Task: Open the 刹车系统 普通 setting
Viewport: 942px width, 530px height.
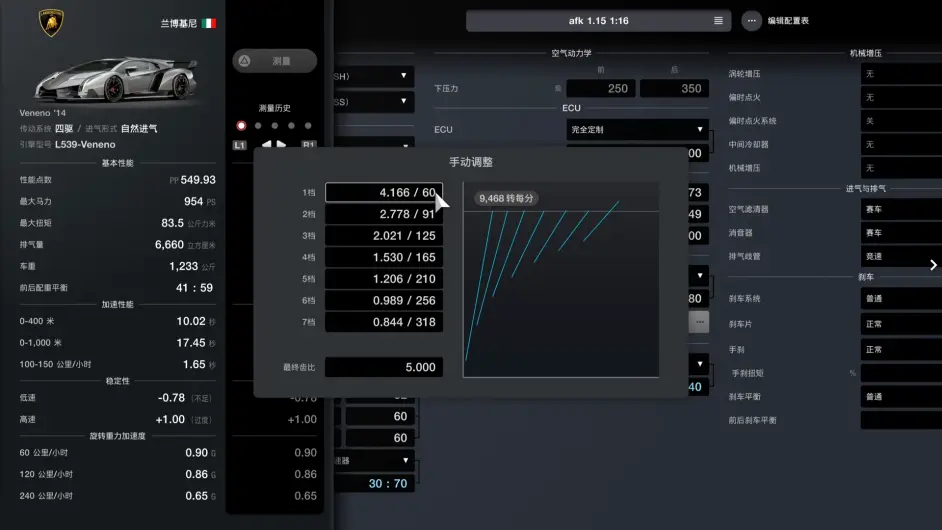Action: coord(901,299)
